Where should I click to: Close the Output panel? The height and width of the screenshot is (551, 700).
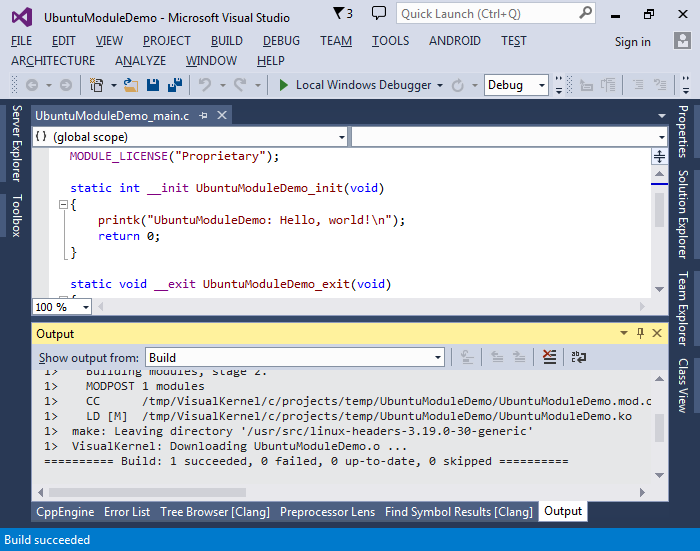pyautogui.click(x=657, y=333)
